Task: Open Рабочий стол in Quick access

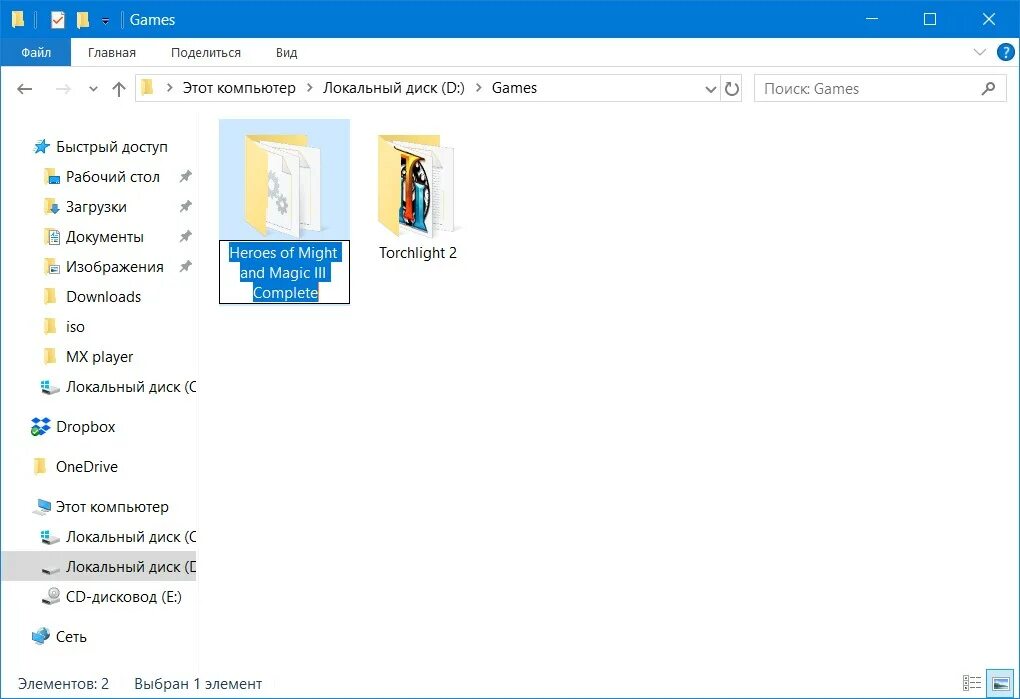Action: [113, 177]
